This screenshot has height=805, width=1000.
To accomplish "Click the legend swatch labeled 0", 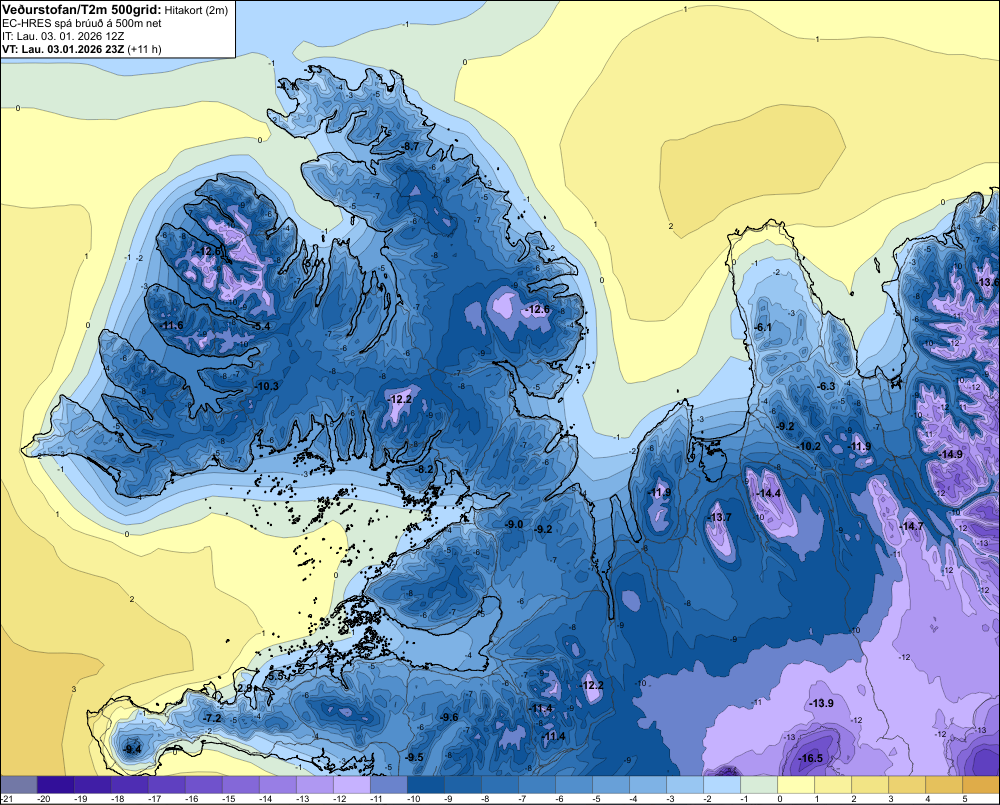I will pyautogui.click(x=795, y=784).
